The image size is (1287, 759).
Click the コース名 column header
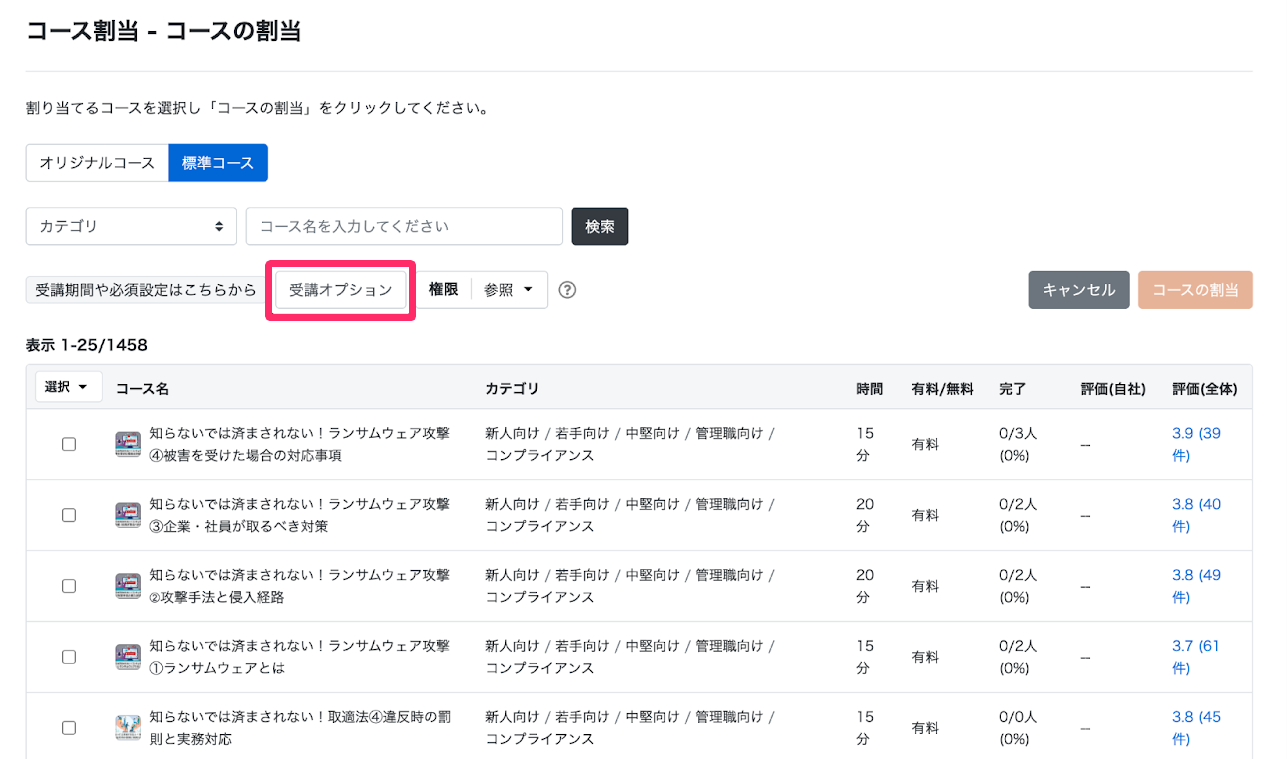tap(142, 388)
